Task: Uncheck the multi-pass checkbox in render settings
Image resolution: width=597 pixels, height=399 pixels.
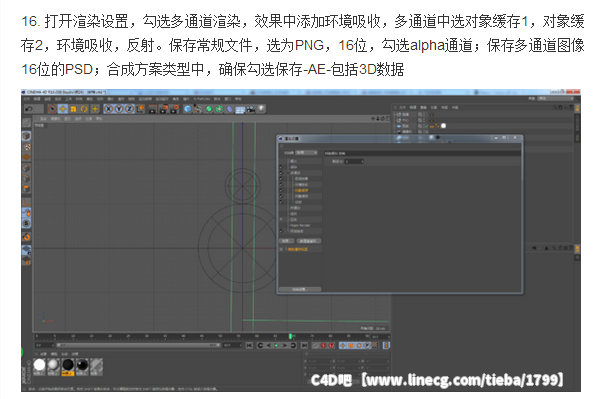Action: coord(281,173)
